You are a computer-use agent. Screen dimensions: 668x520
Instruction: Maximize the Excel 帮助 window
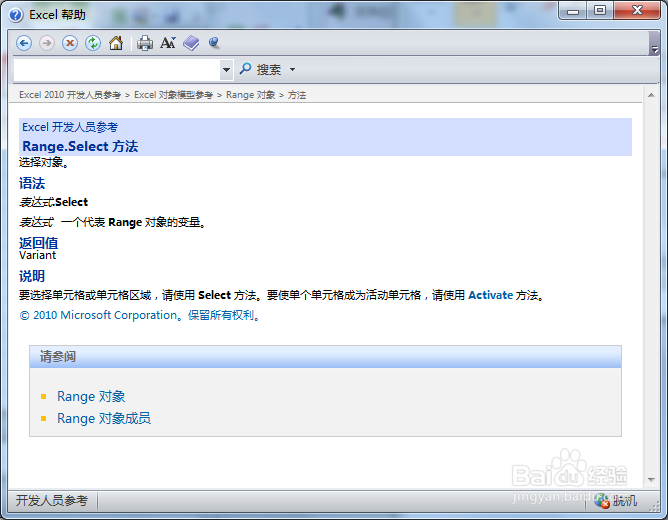(600, 11)
